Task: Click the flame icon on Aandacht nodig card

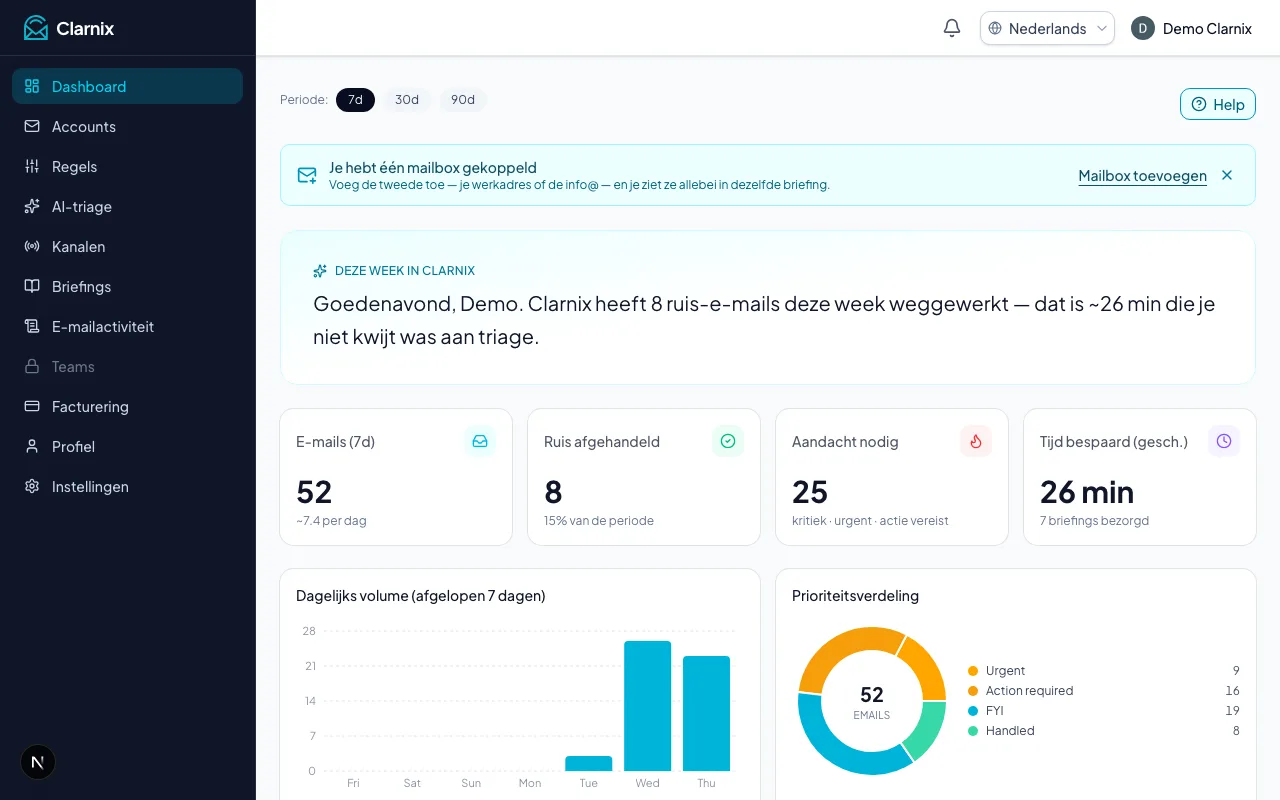Action: [976, 441]
